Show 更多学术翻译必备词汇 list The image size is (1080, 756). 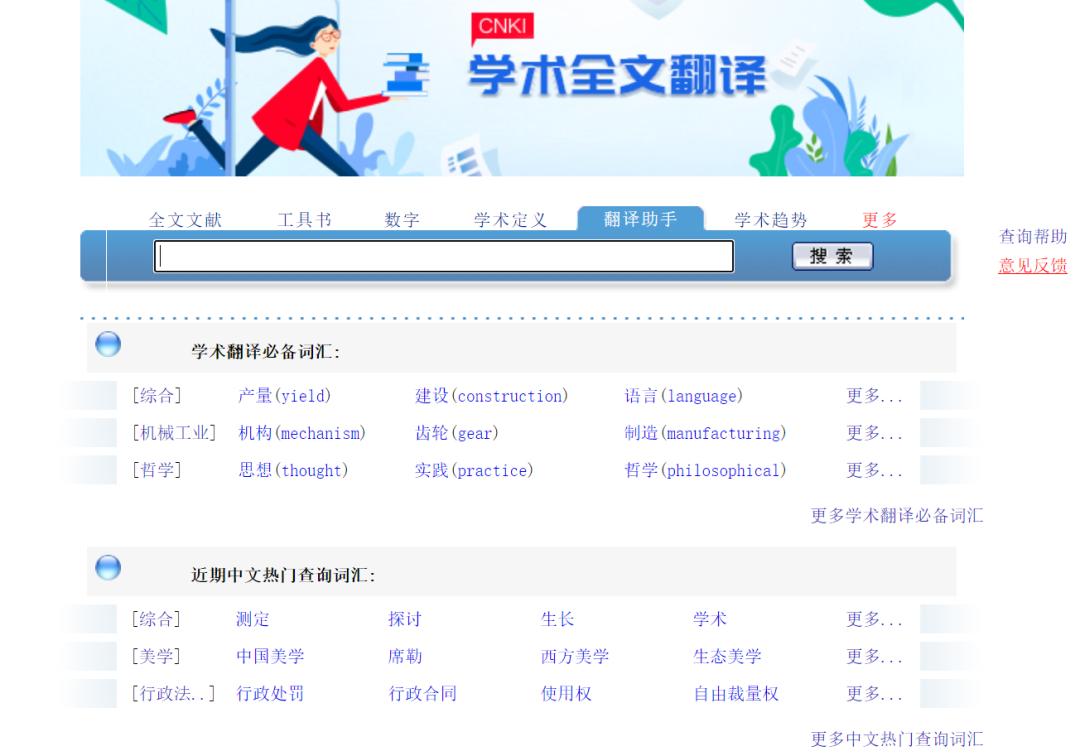pos(896,516)
